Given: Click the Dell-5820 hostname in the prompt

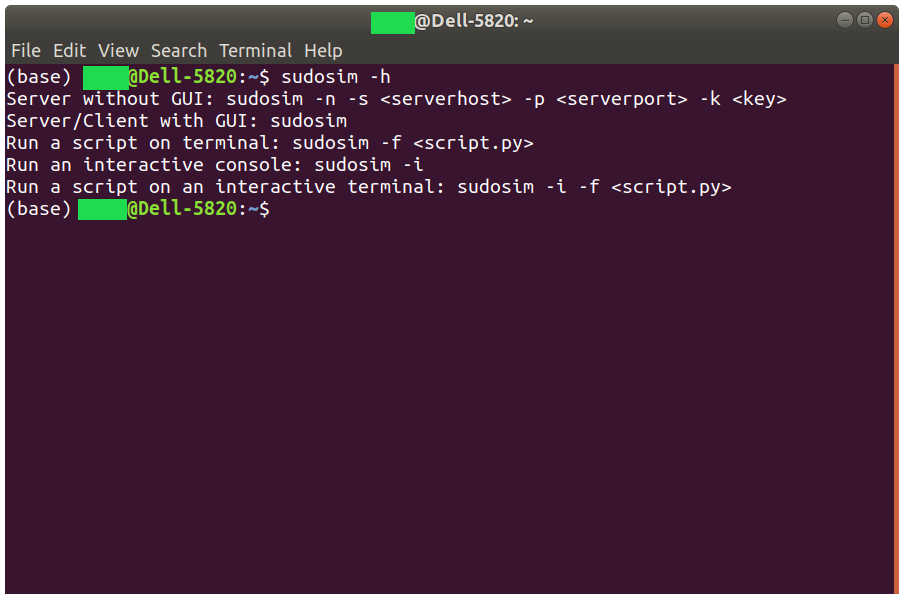Looking at the screenshot, I should pyautogui.click(x=185, y=208).
